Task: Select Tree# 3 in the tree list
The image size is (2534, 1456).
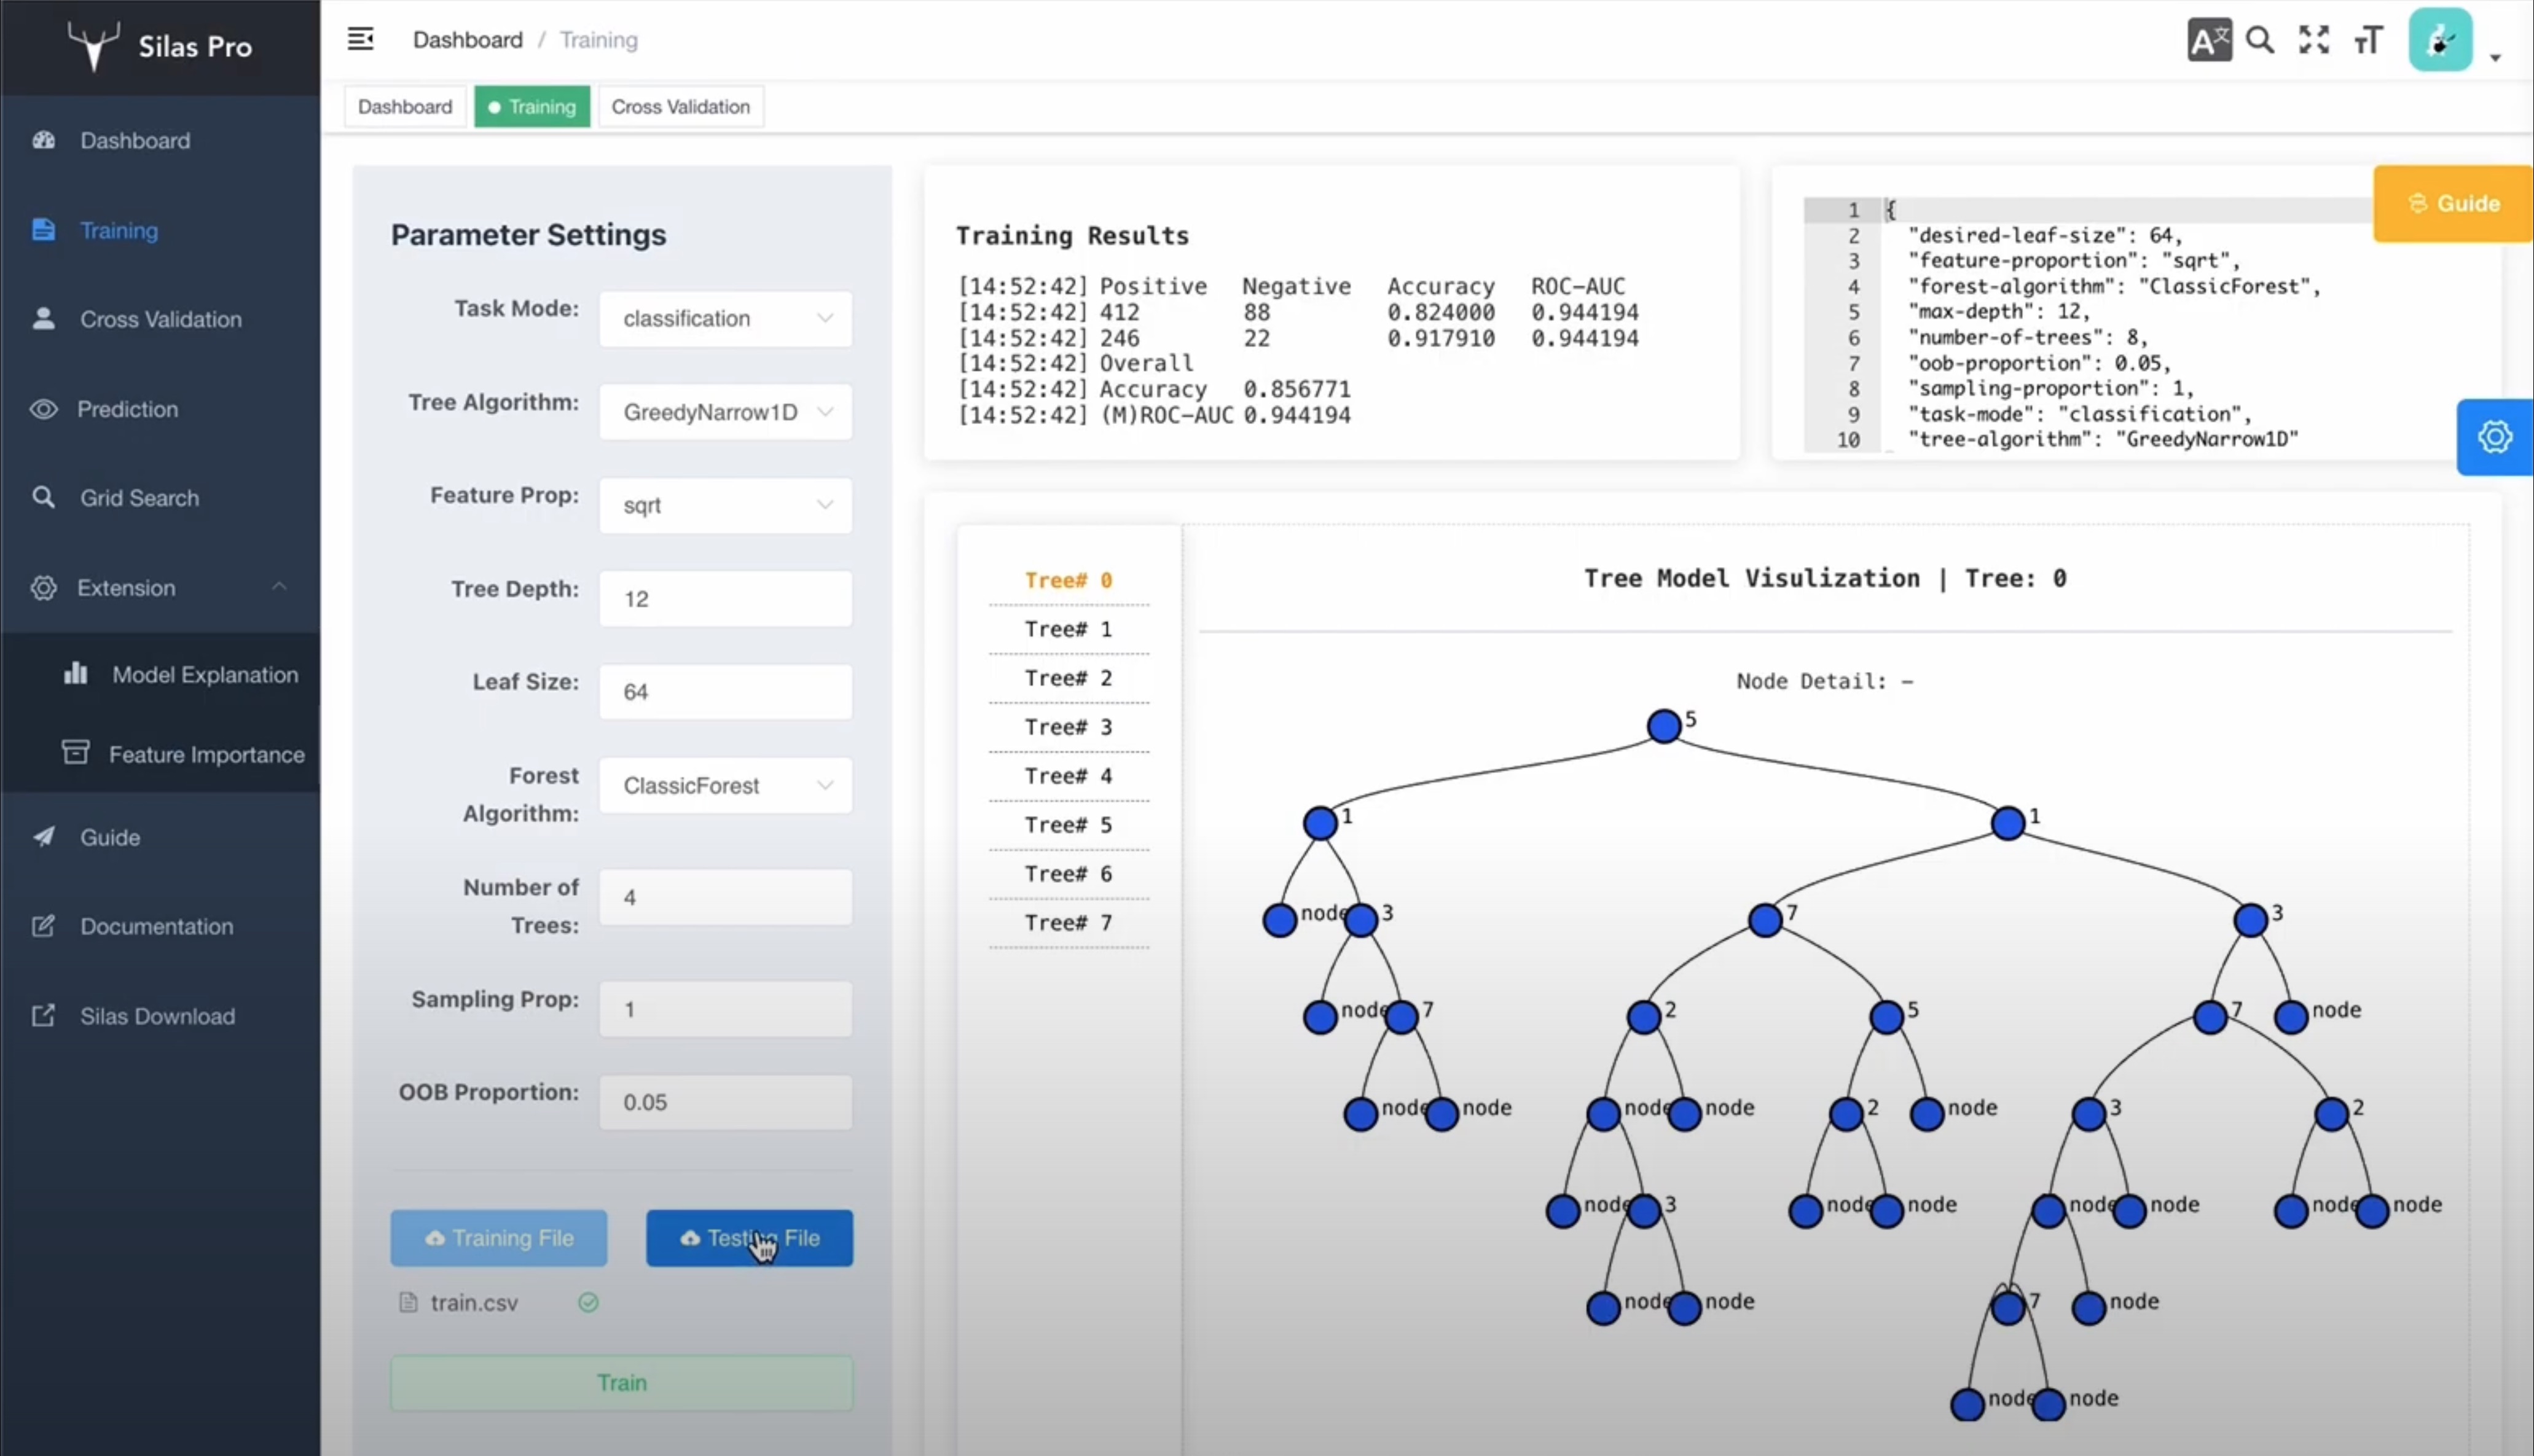Action: (x=1068, y=727)
